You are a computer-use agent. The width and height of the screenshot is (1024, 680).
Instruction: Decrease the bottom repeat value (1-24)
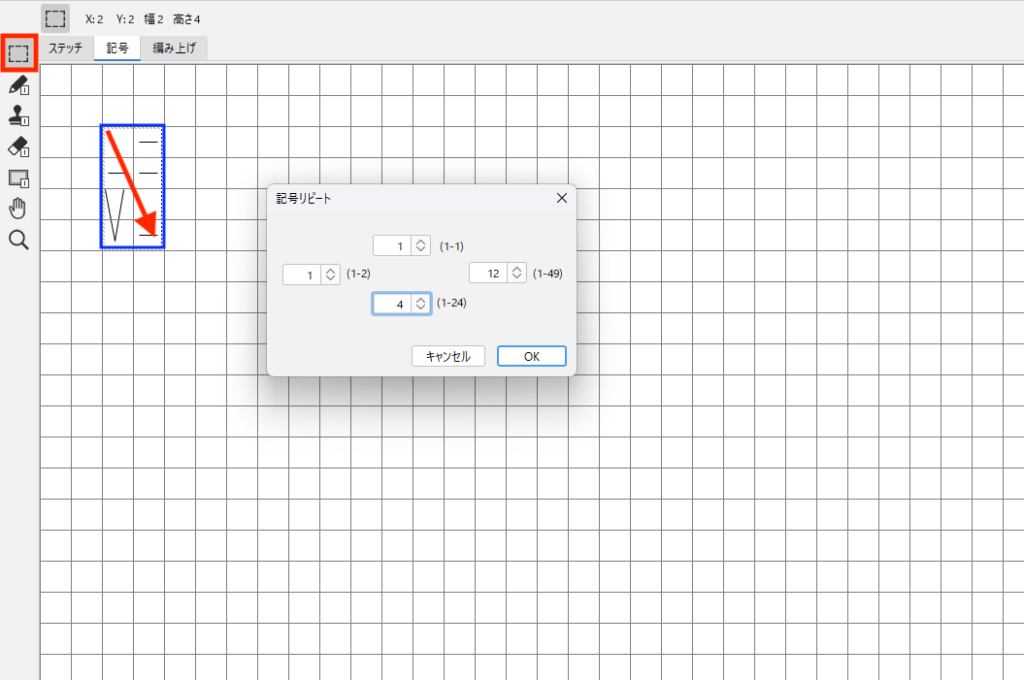click(x=421, y=308)
